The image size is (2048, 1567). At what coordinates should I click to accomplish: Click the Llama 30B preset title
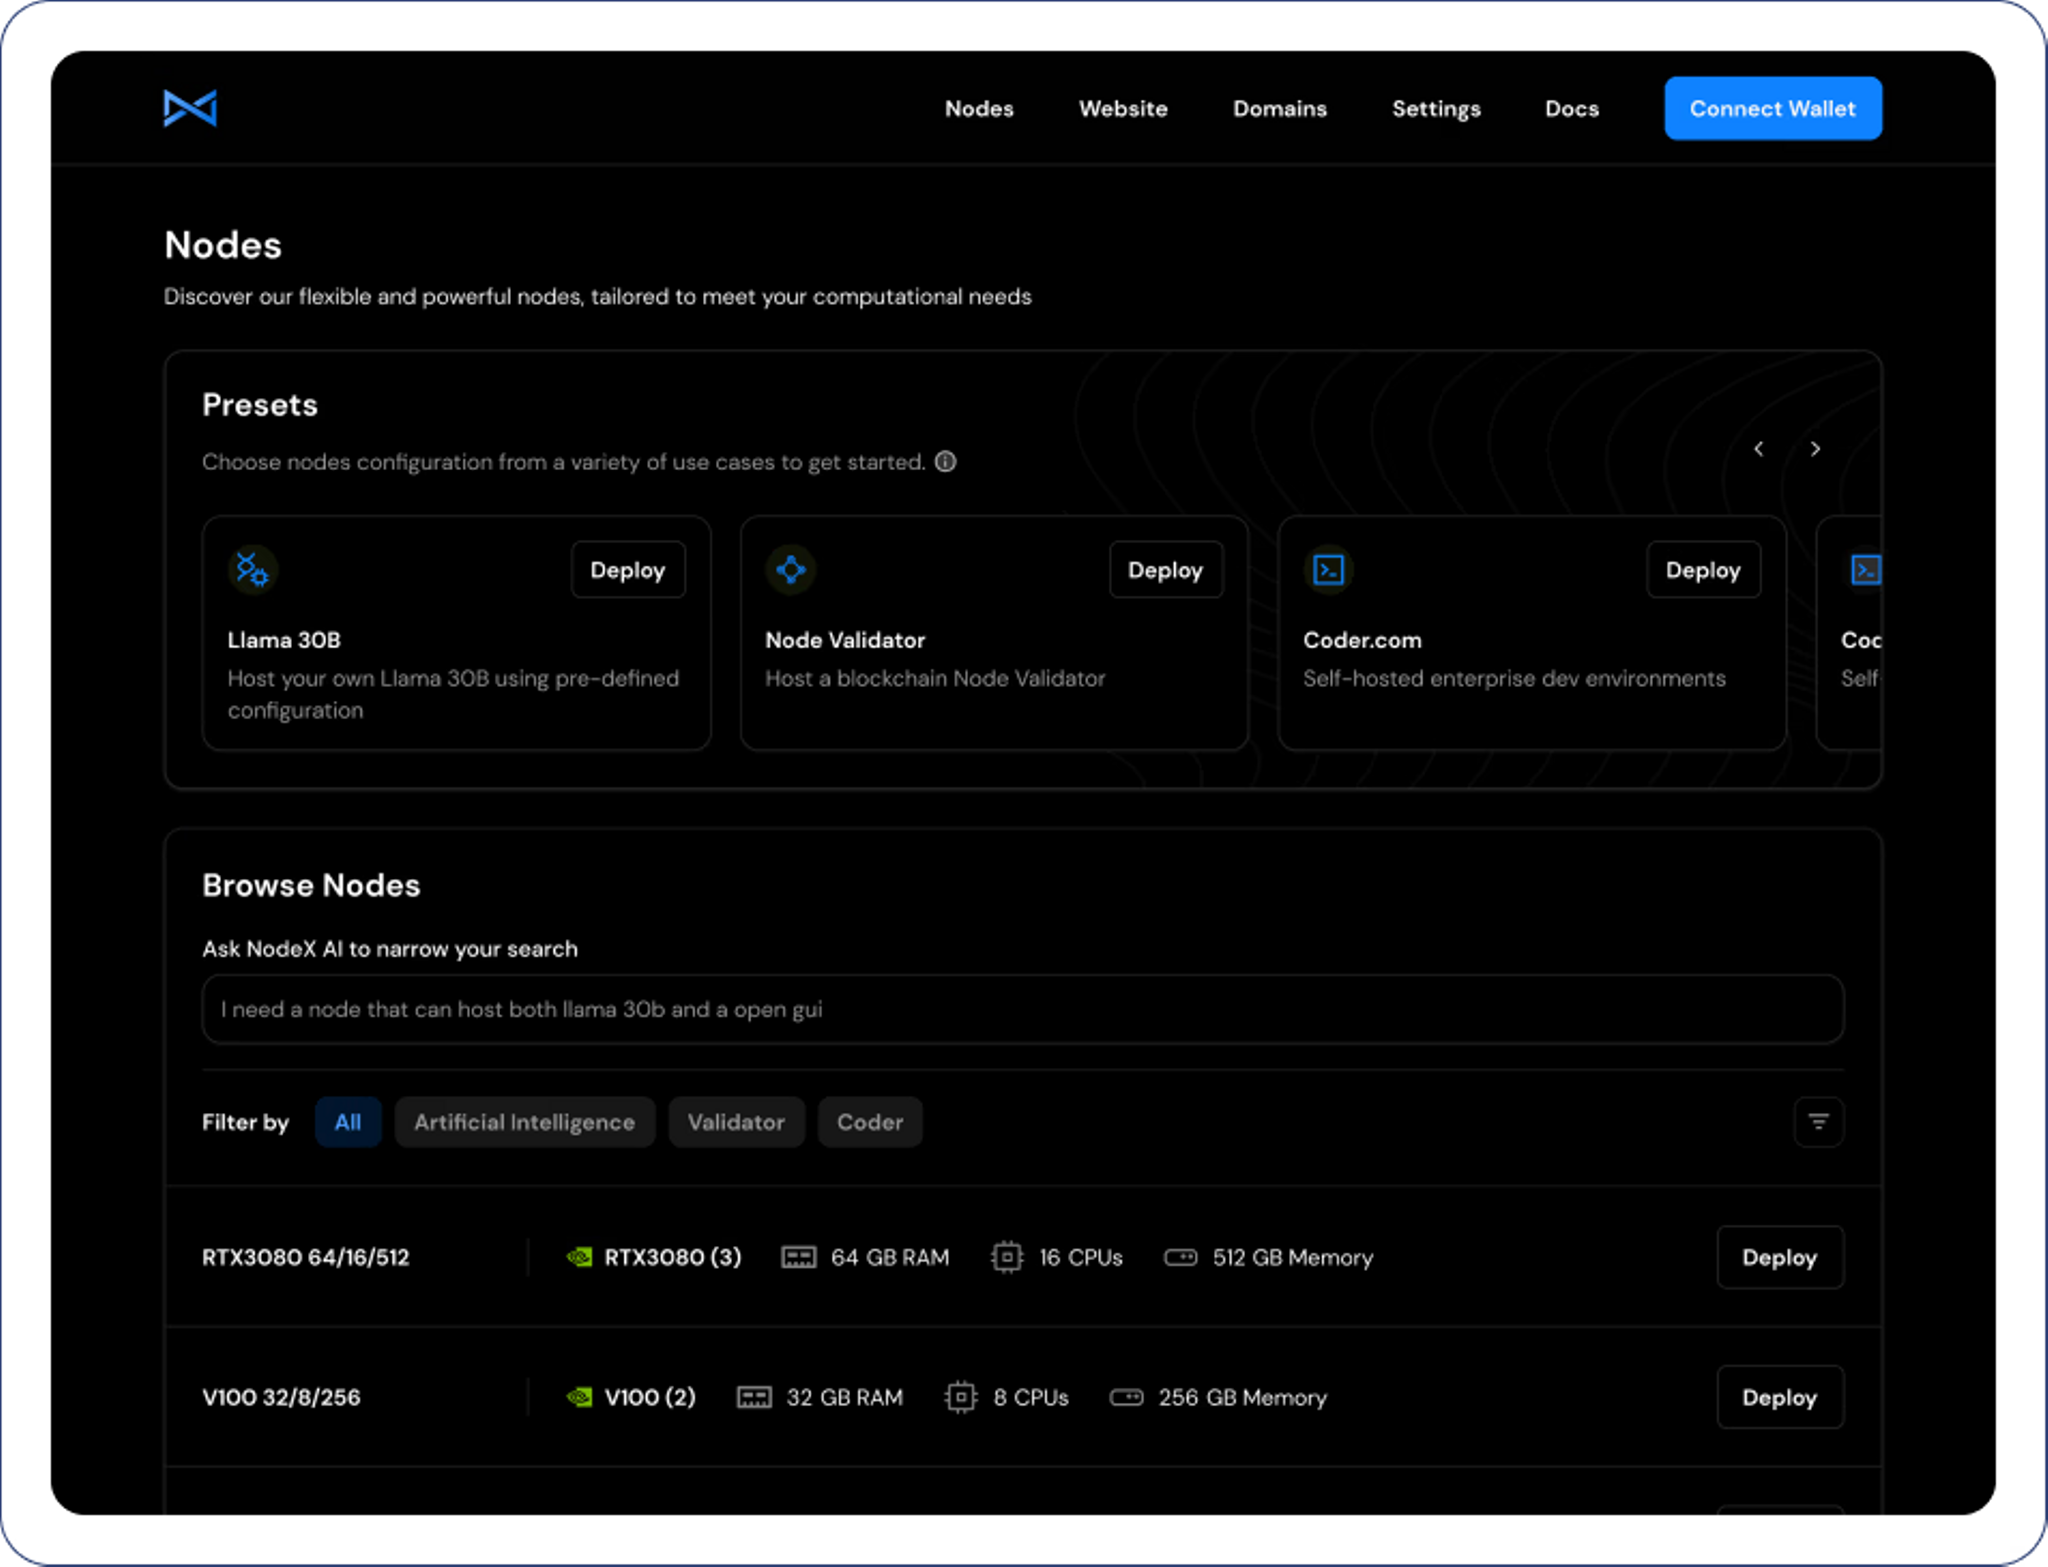pyautogui.click(x=284, y=640)
